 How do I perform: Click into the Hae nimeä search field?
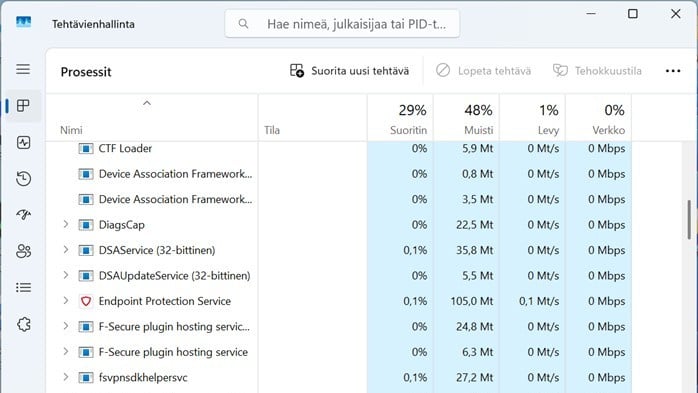pyautogui.click(x=342, y=24)
